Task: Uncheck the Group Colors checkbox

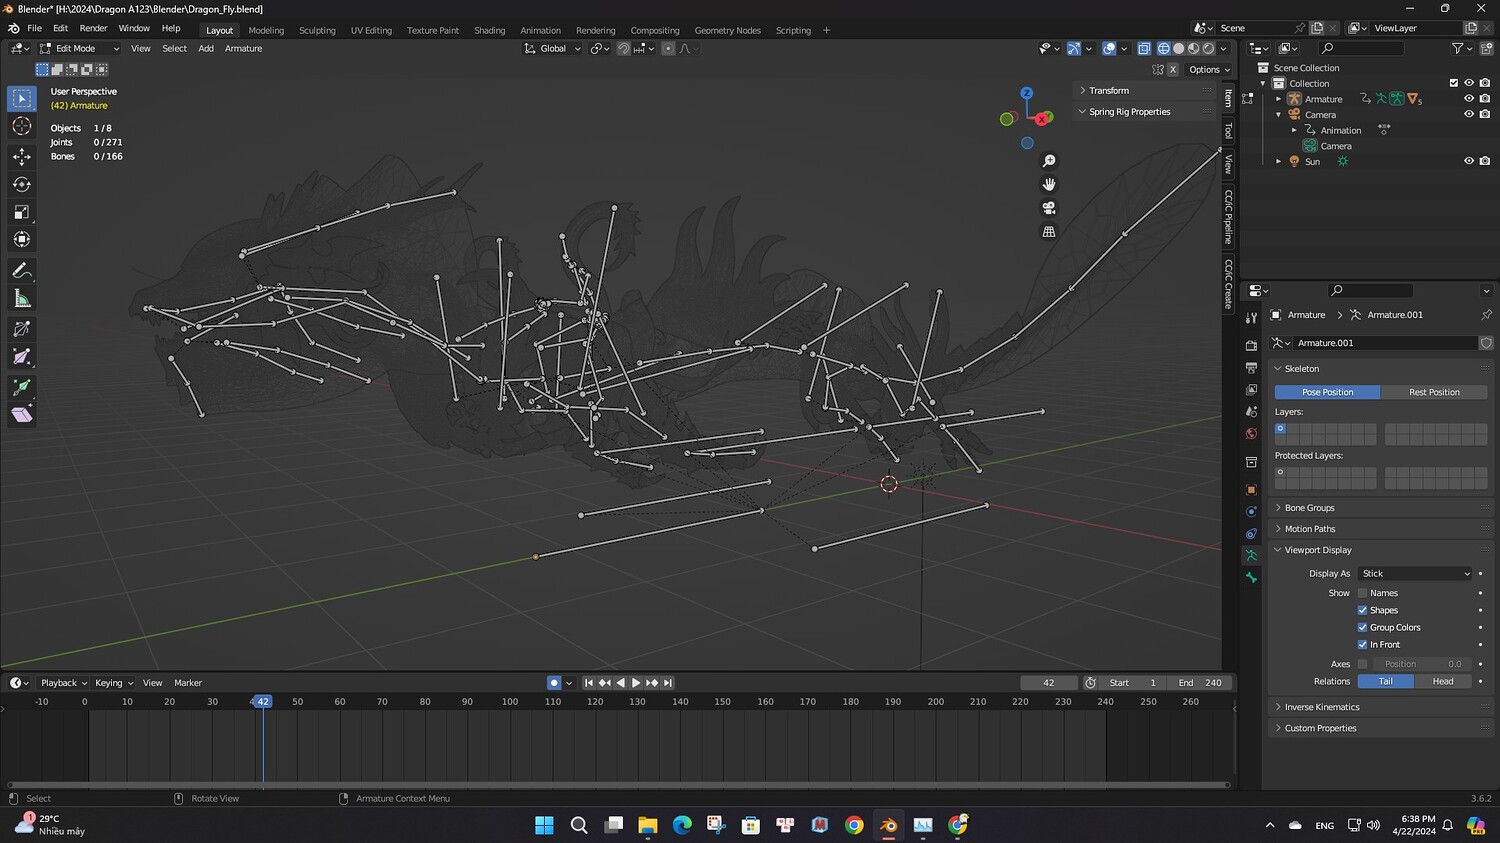Action: click(1362, 627)
